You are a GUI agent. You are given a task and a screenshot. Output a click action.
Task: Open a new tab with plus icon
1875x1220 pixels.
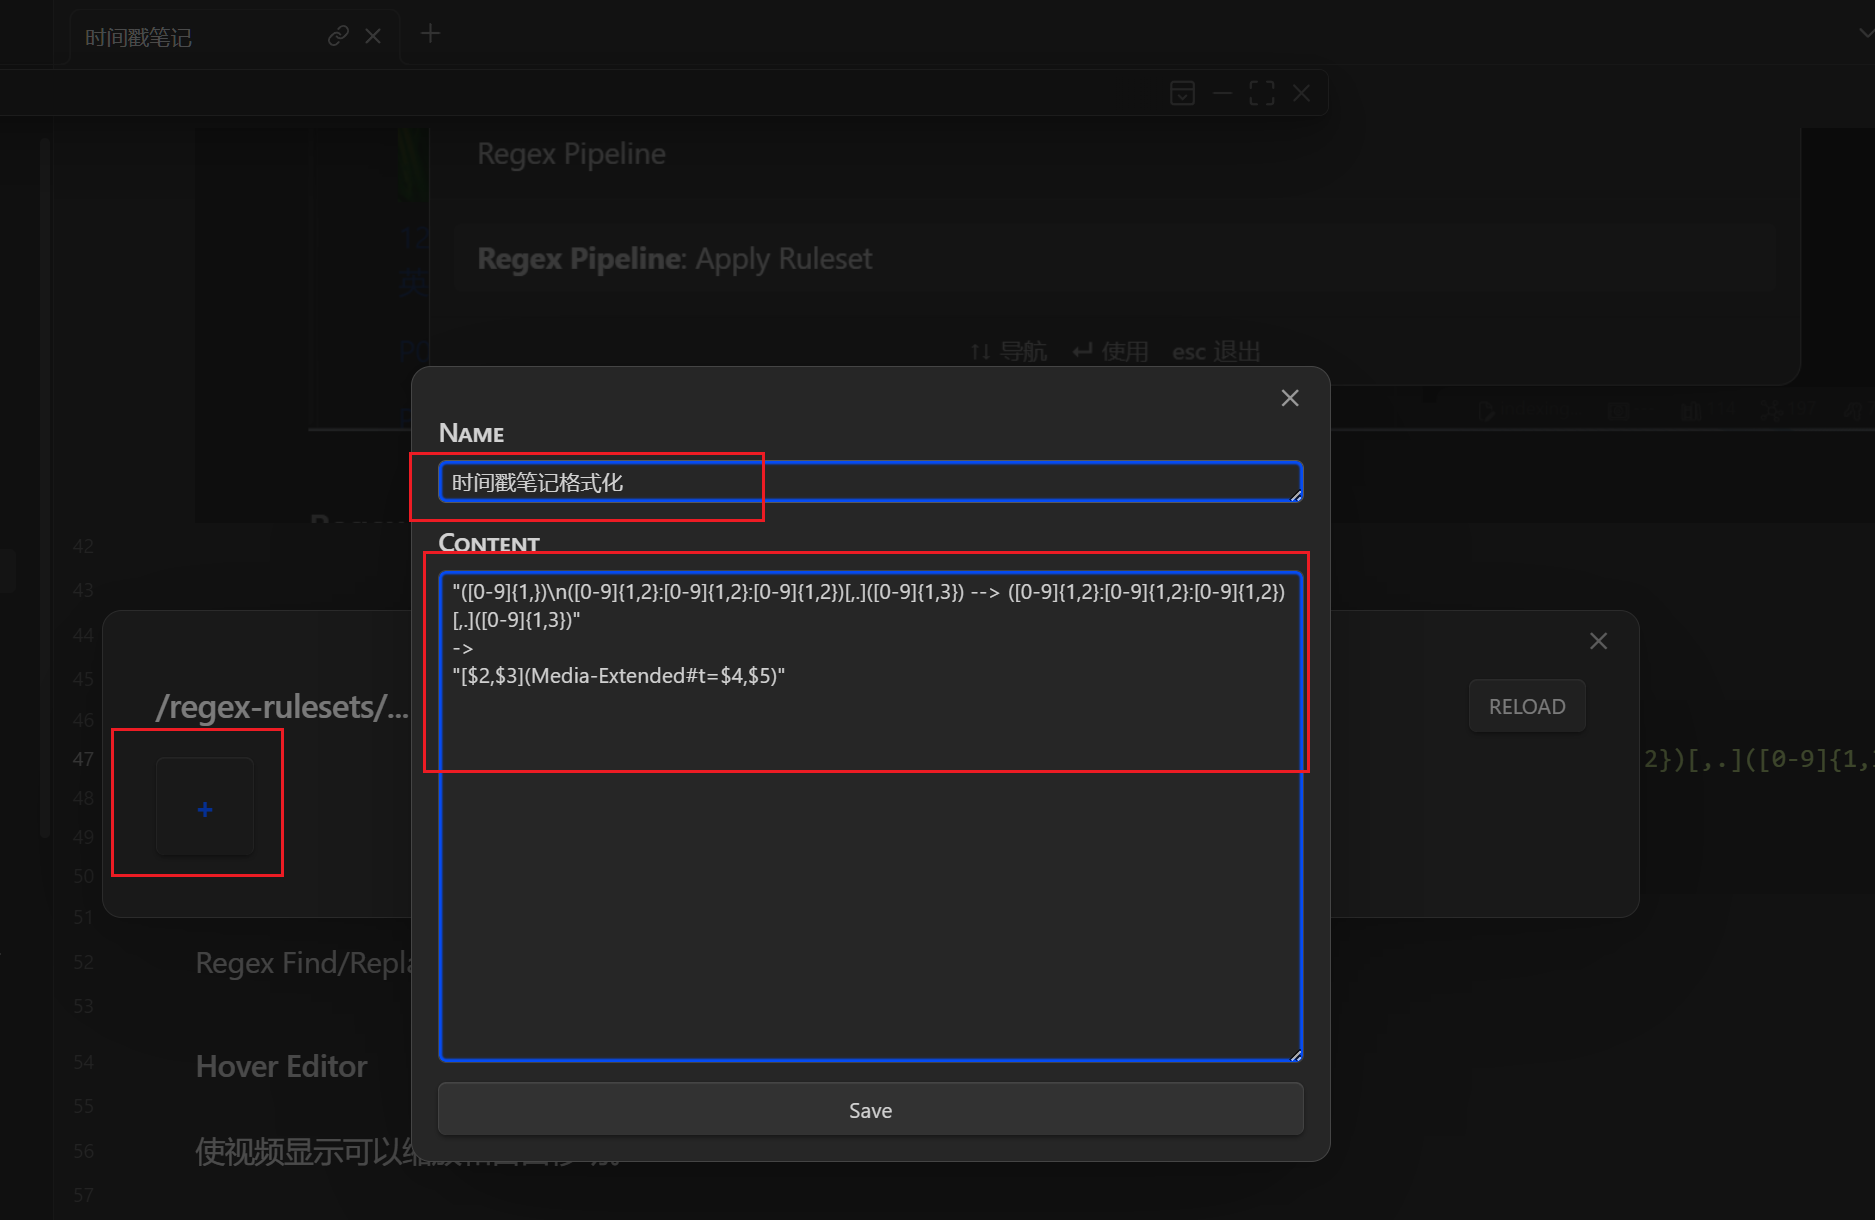pos(430,34)
